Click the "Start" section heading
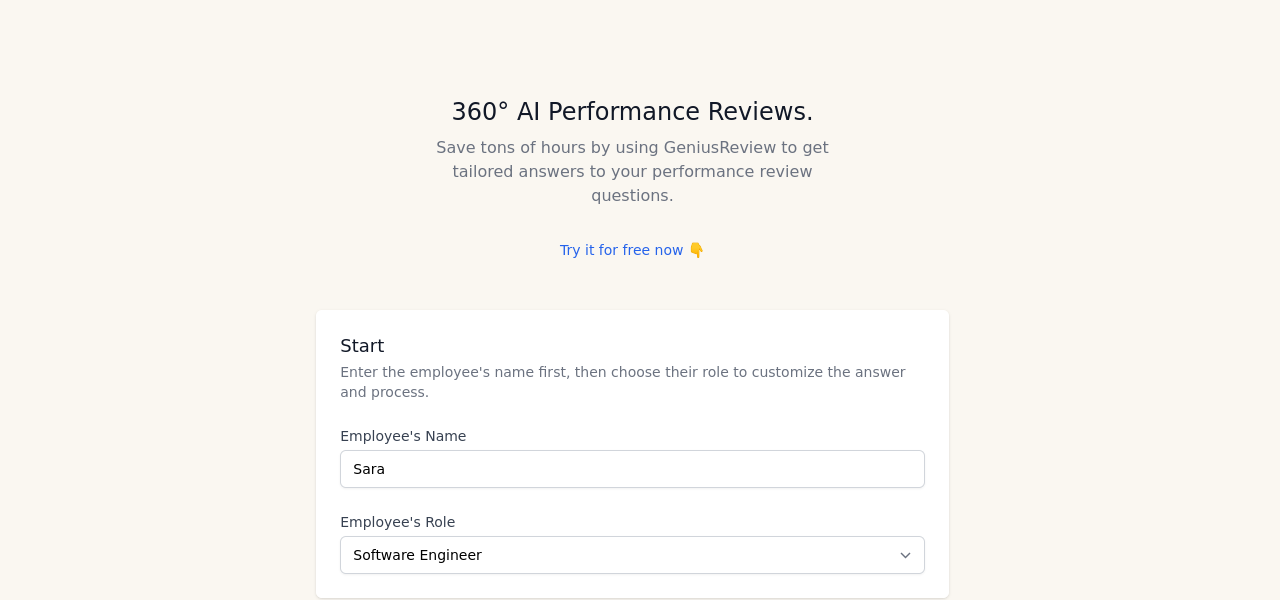 (362, 346)
